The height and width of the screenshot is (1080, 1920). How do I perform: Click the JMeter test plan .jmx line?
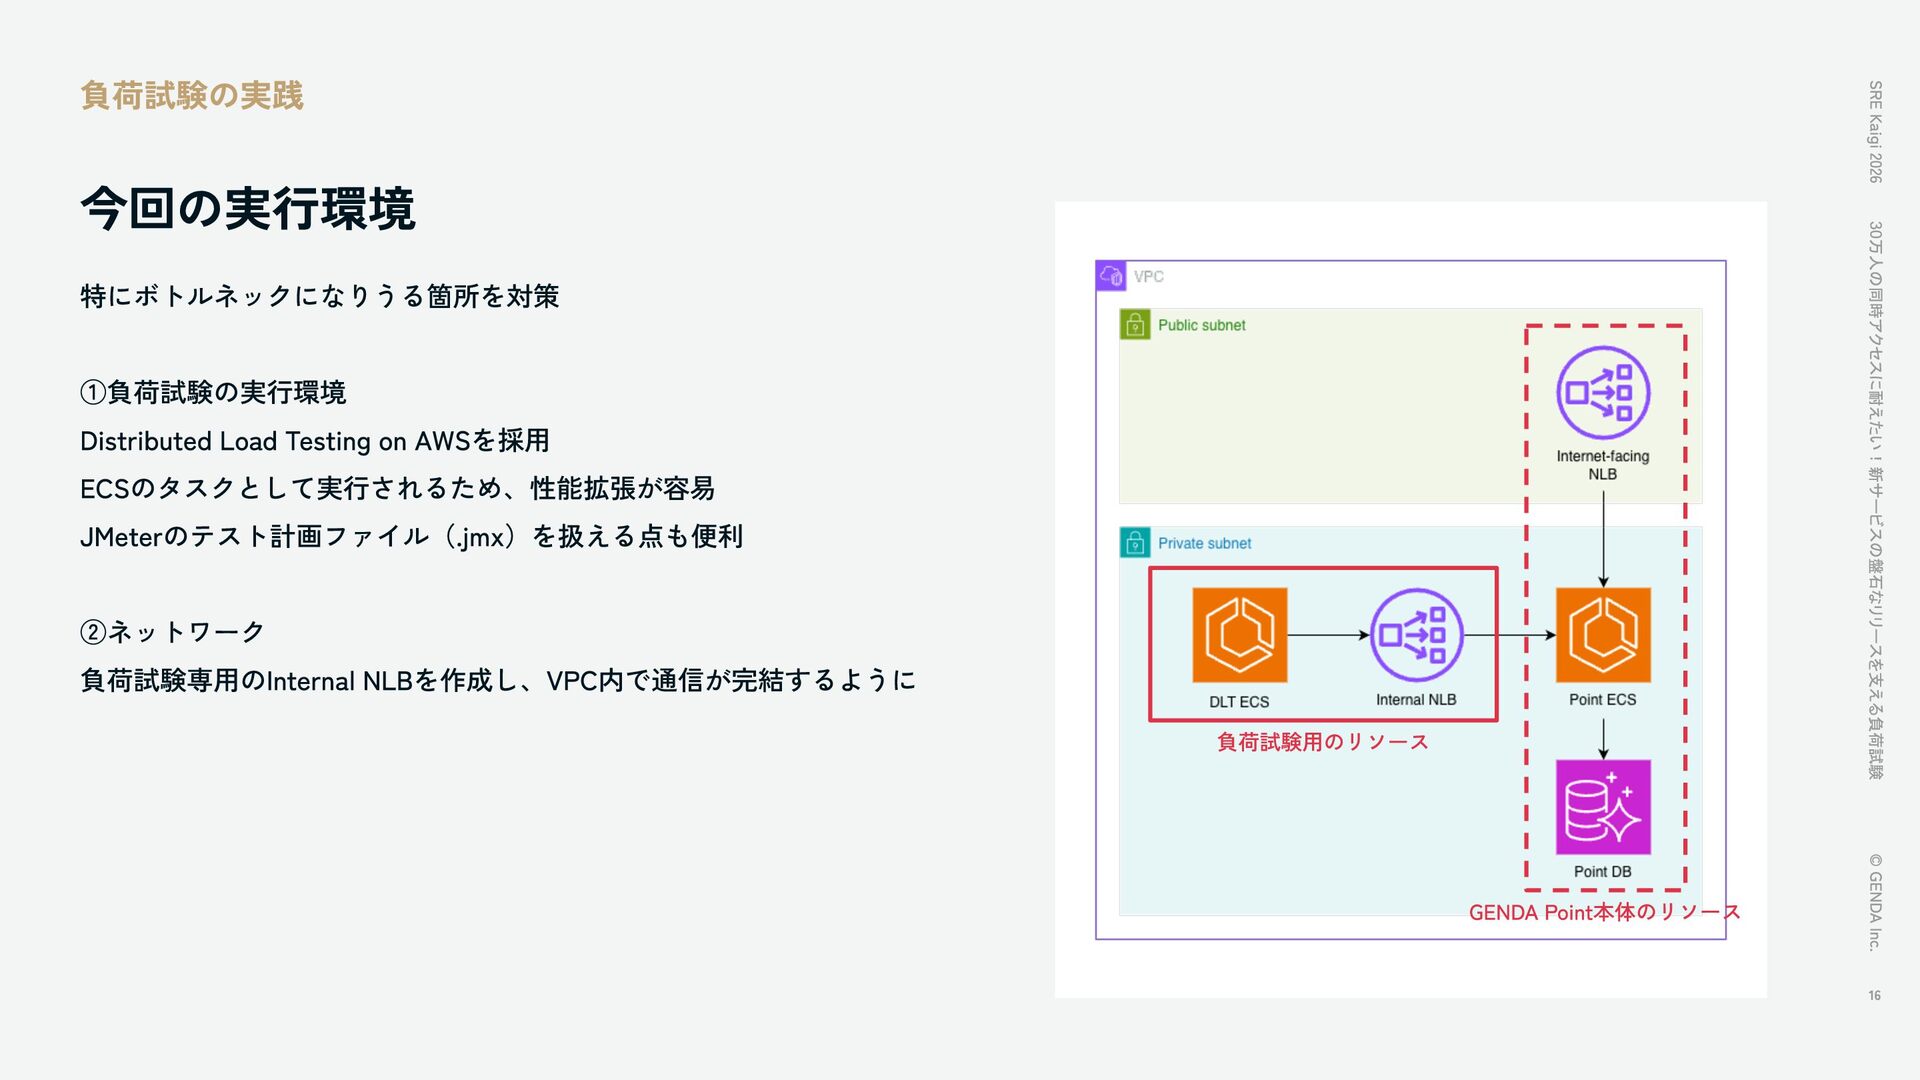pos(411,537)
